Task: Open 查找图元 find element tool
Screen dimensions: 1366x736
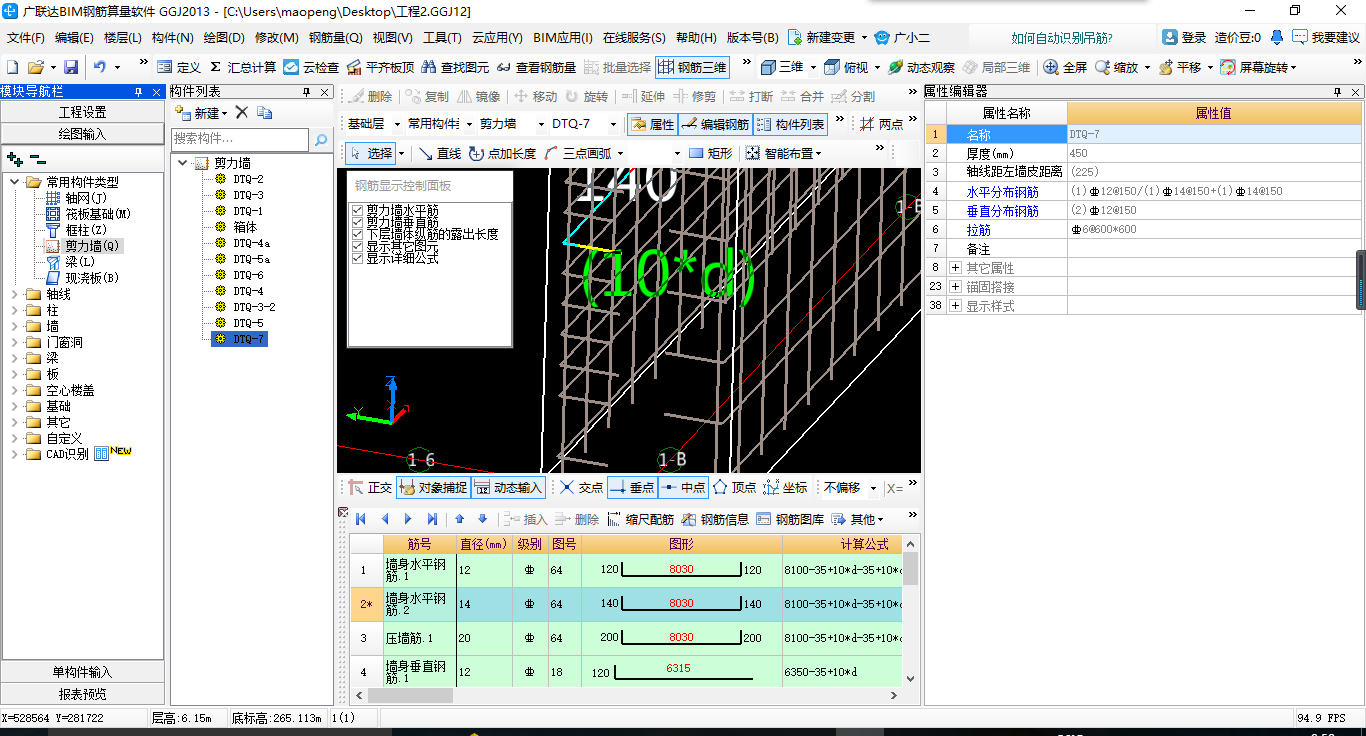Action: (x=455, y=67)
